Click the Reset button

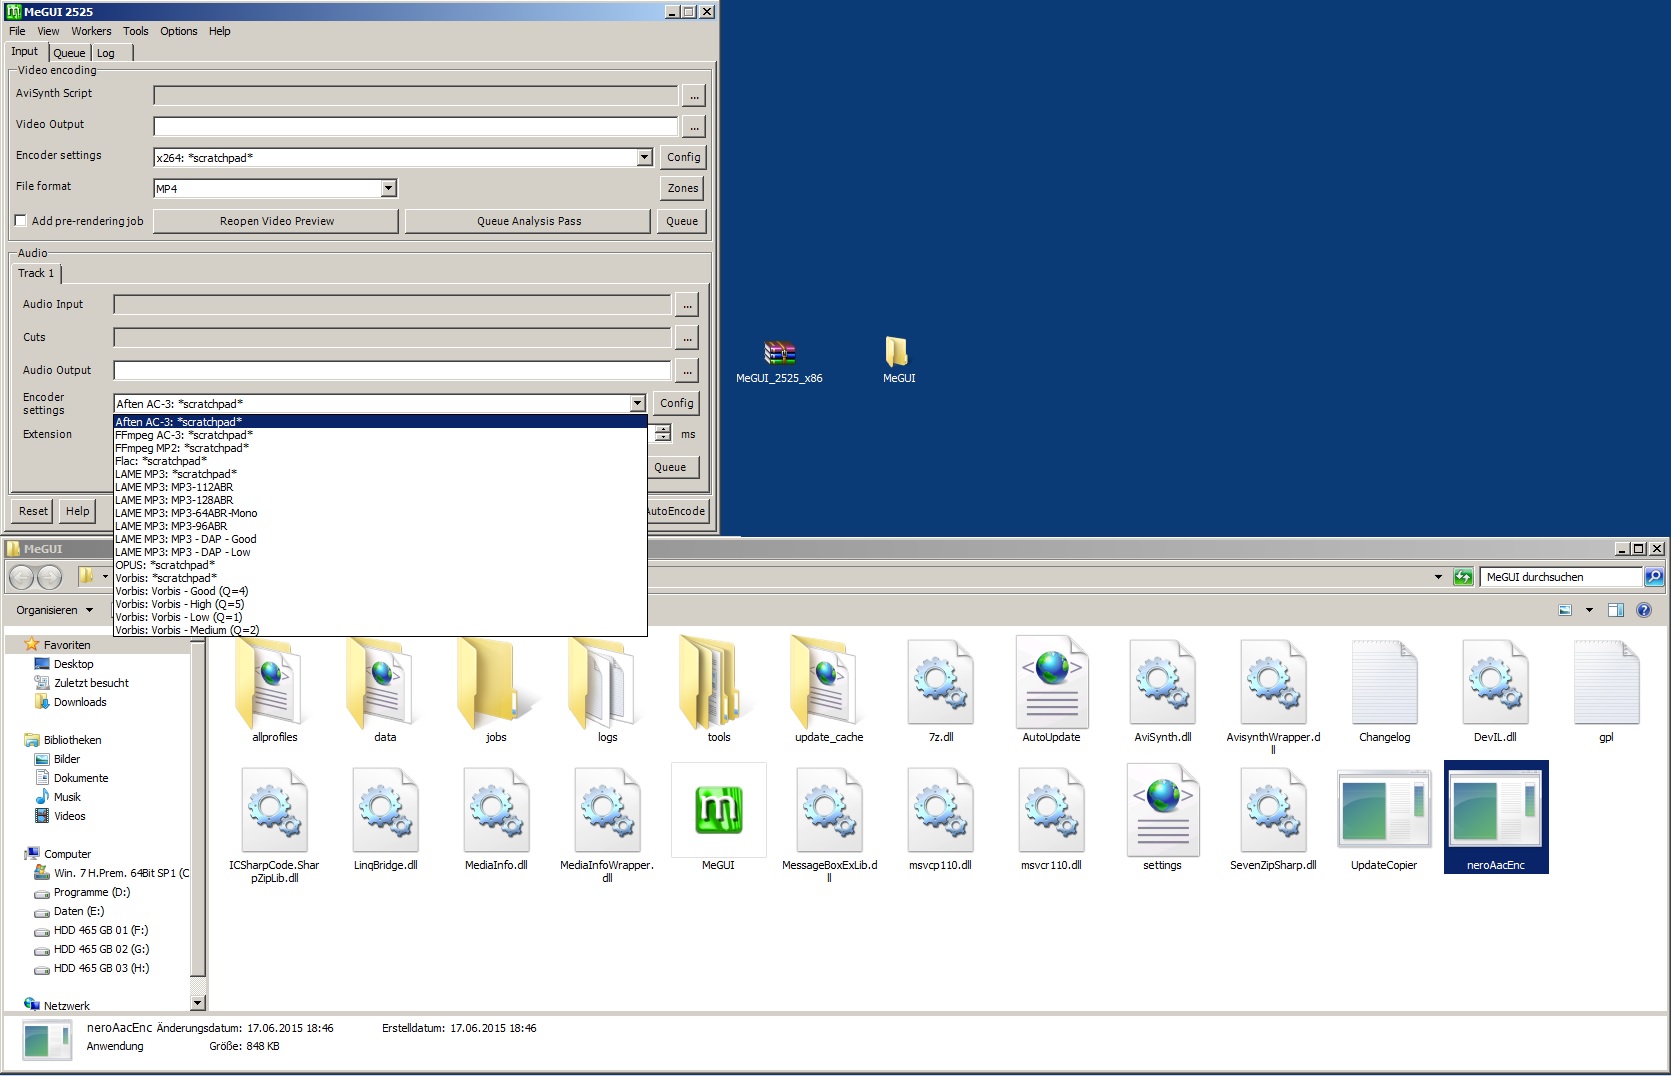tap(33, 511)
